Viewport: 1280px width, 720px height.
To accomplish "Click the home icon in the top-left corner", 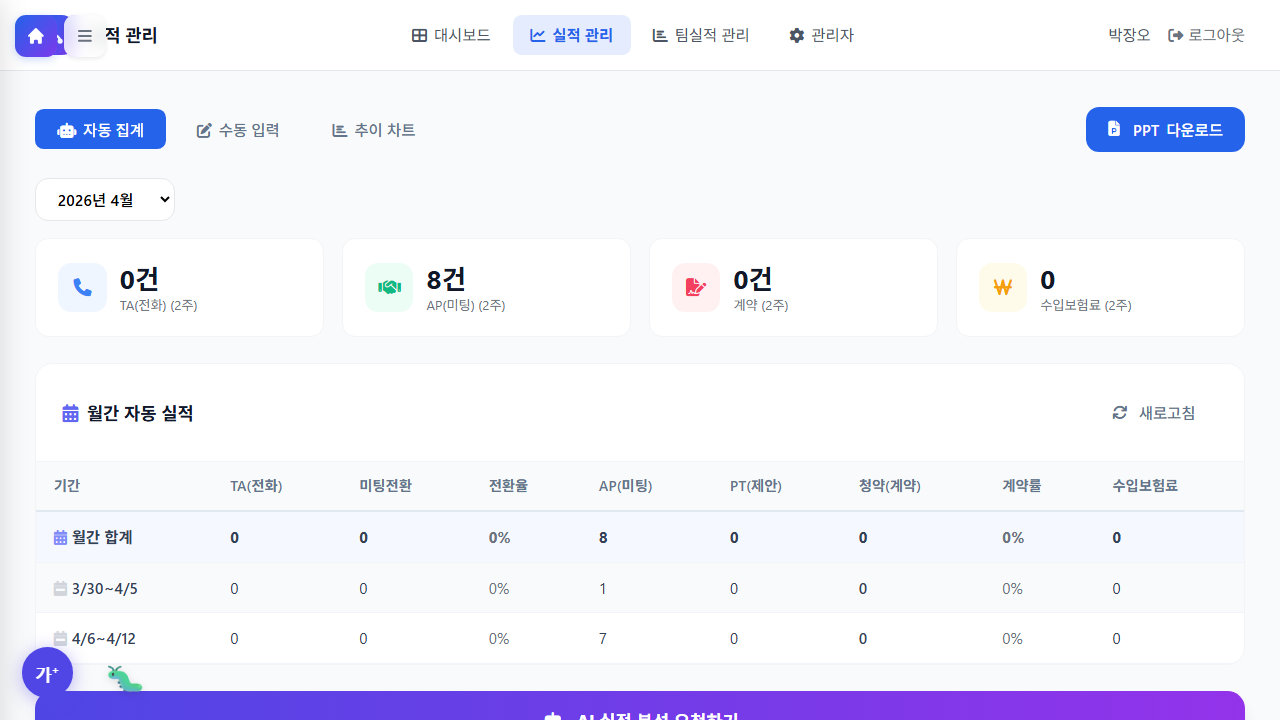I will pyautogui.click(x=37, y=35).
